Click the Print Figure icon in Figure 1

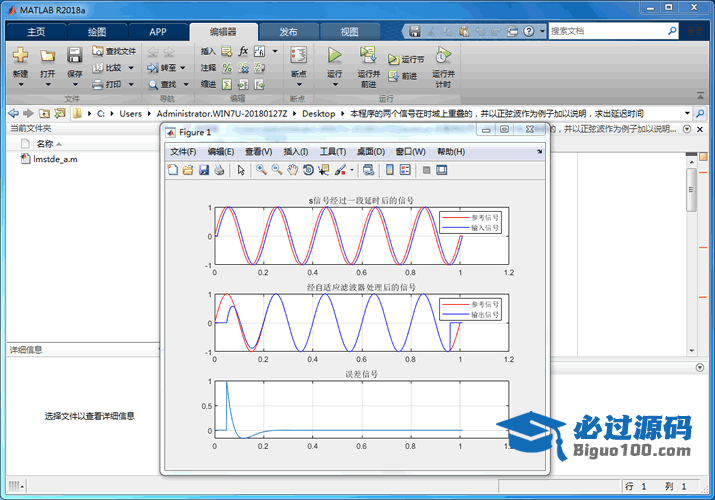[x=219, y=170]
